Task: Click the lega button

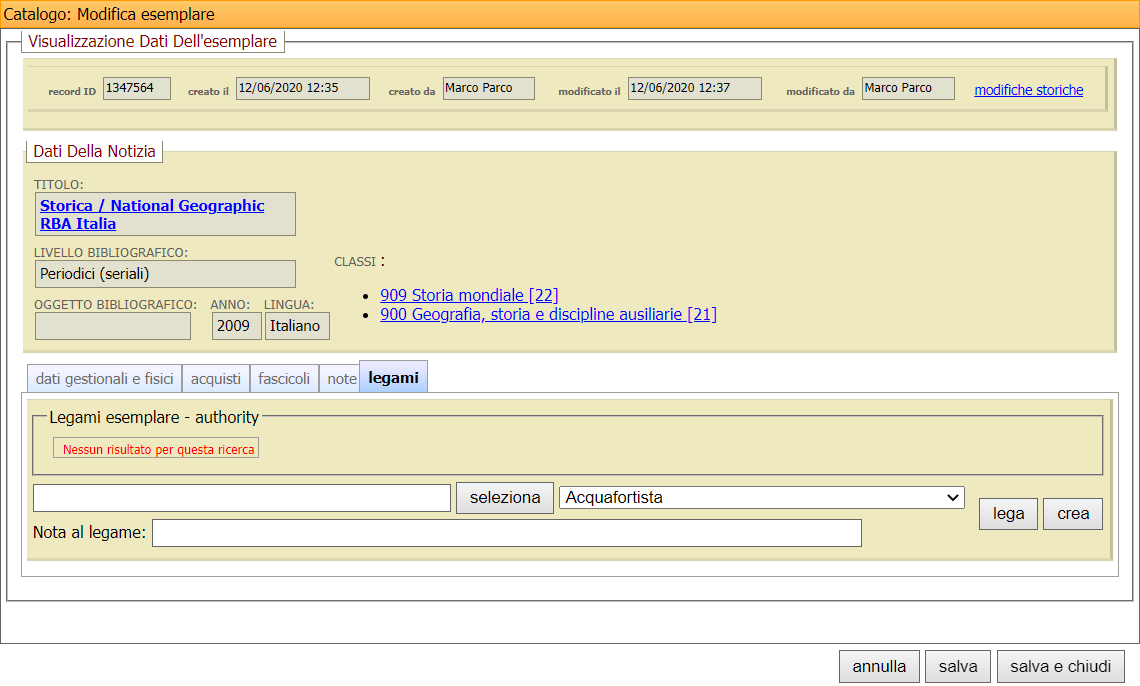Action: (1008, 514)
